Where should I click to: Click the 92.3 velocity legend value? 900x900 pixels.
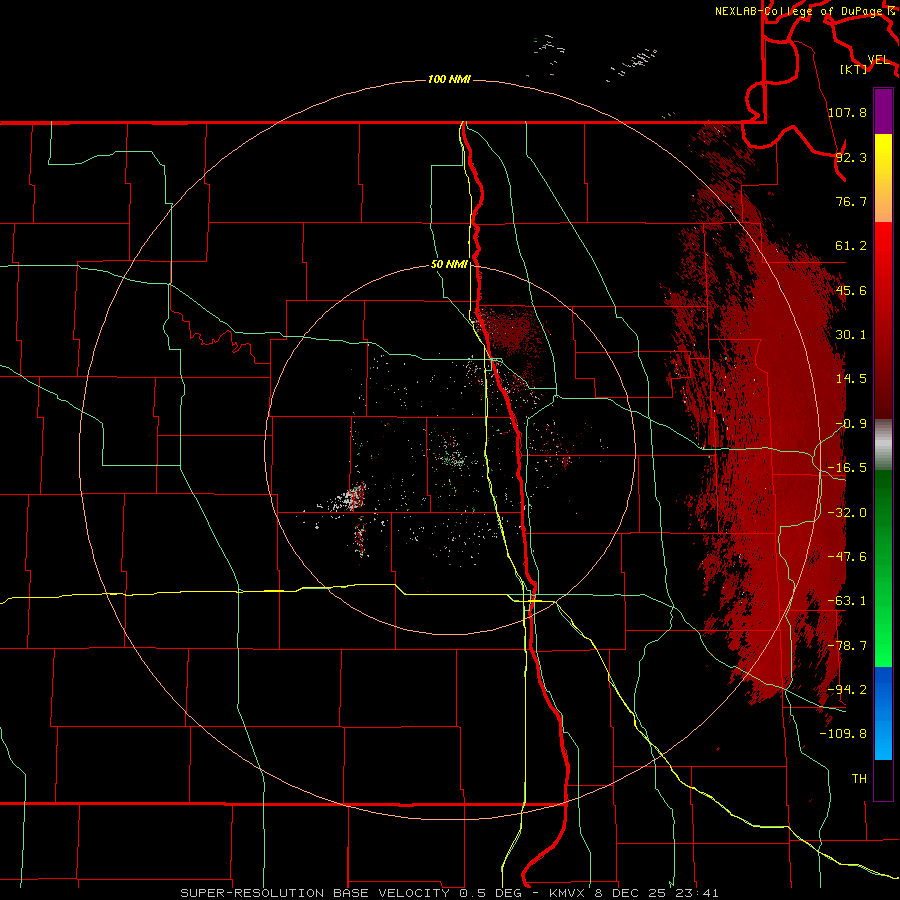click(x=851, y=157)
